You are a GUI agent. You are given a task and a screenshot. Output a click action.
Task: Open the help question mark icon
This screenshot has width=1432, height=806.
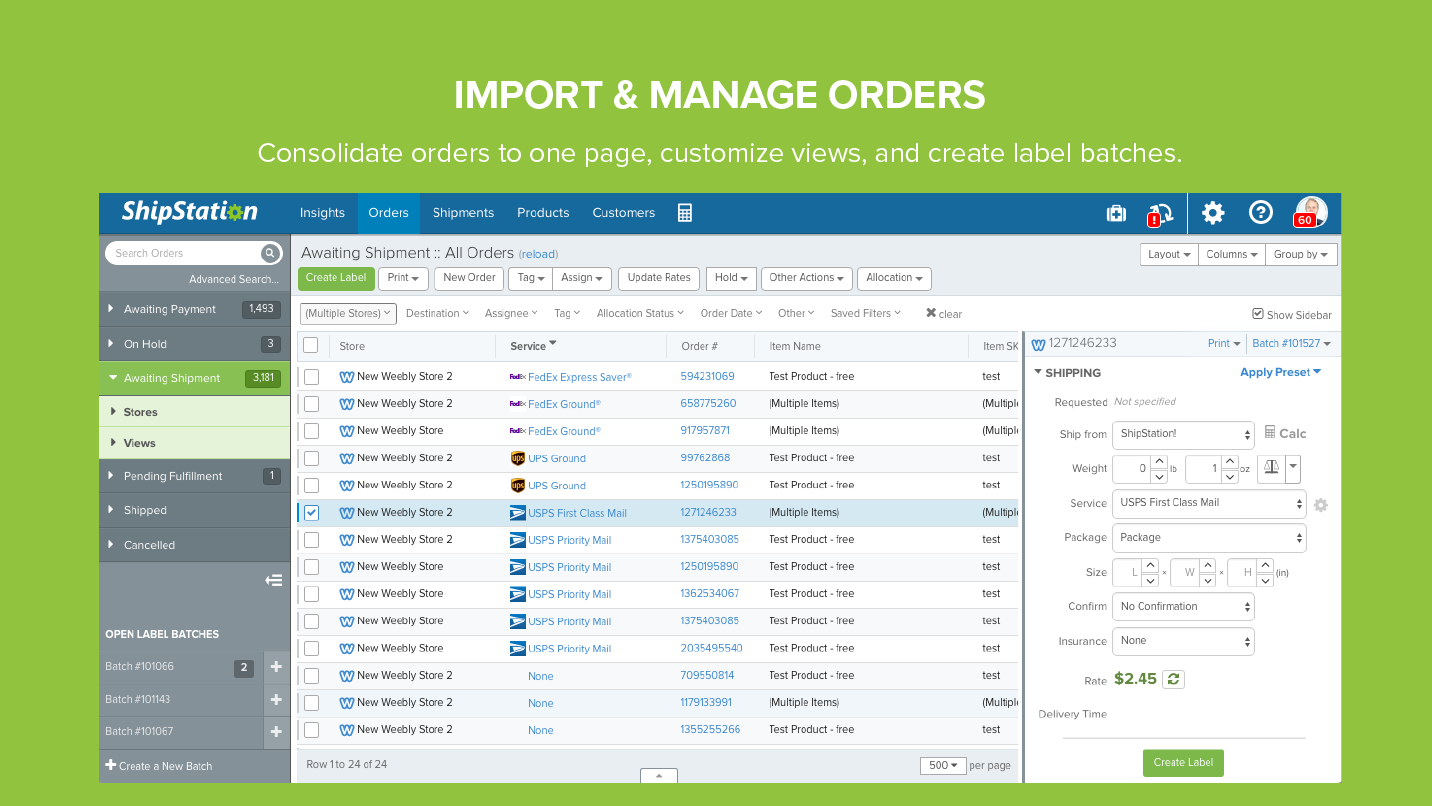[x=1261, y=212]
